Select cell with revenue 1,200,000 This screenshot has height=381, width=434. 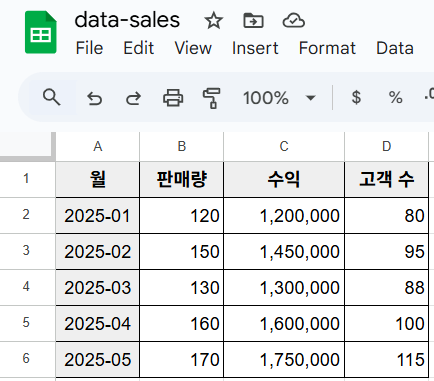coord(284,215)
